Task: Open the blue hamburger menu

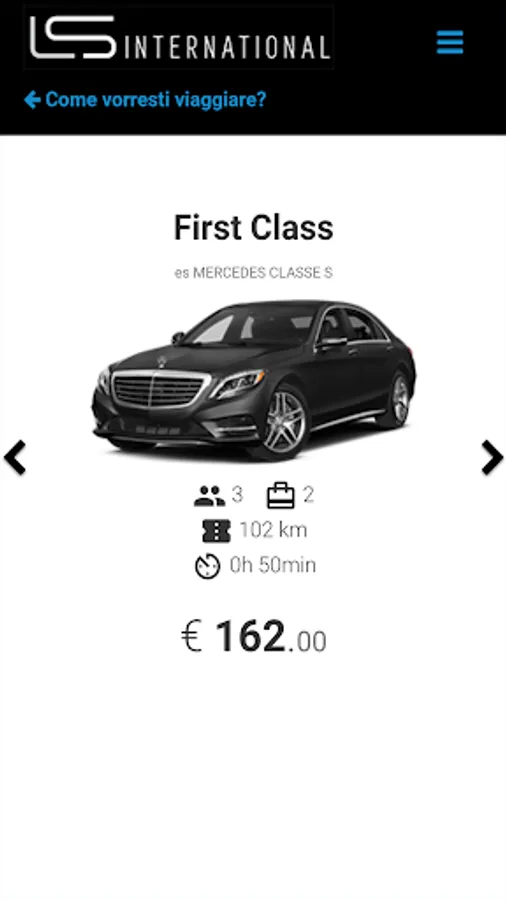Action: [x=450, y=42]
